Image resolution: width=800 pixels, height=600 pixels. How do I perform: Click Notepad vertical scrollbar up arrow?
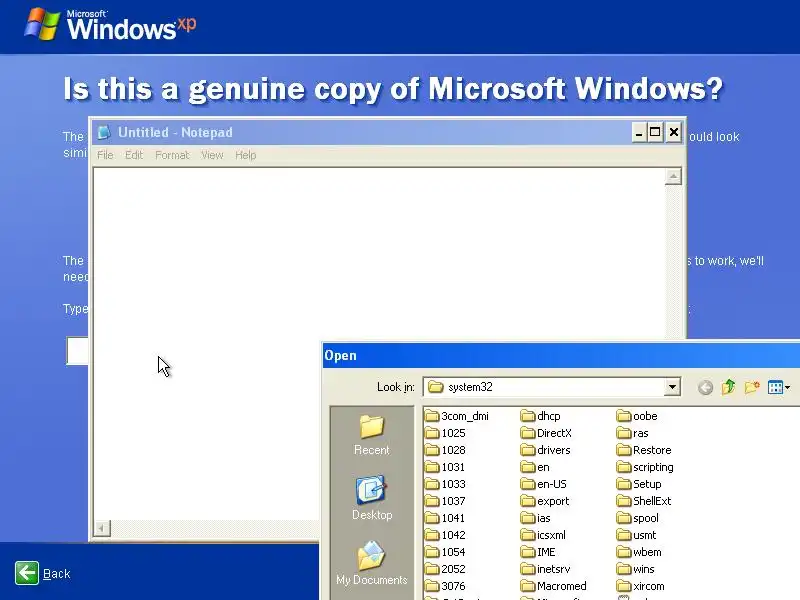(673, 177)
